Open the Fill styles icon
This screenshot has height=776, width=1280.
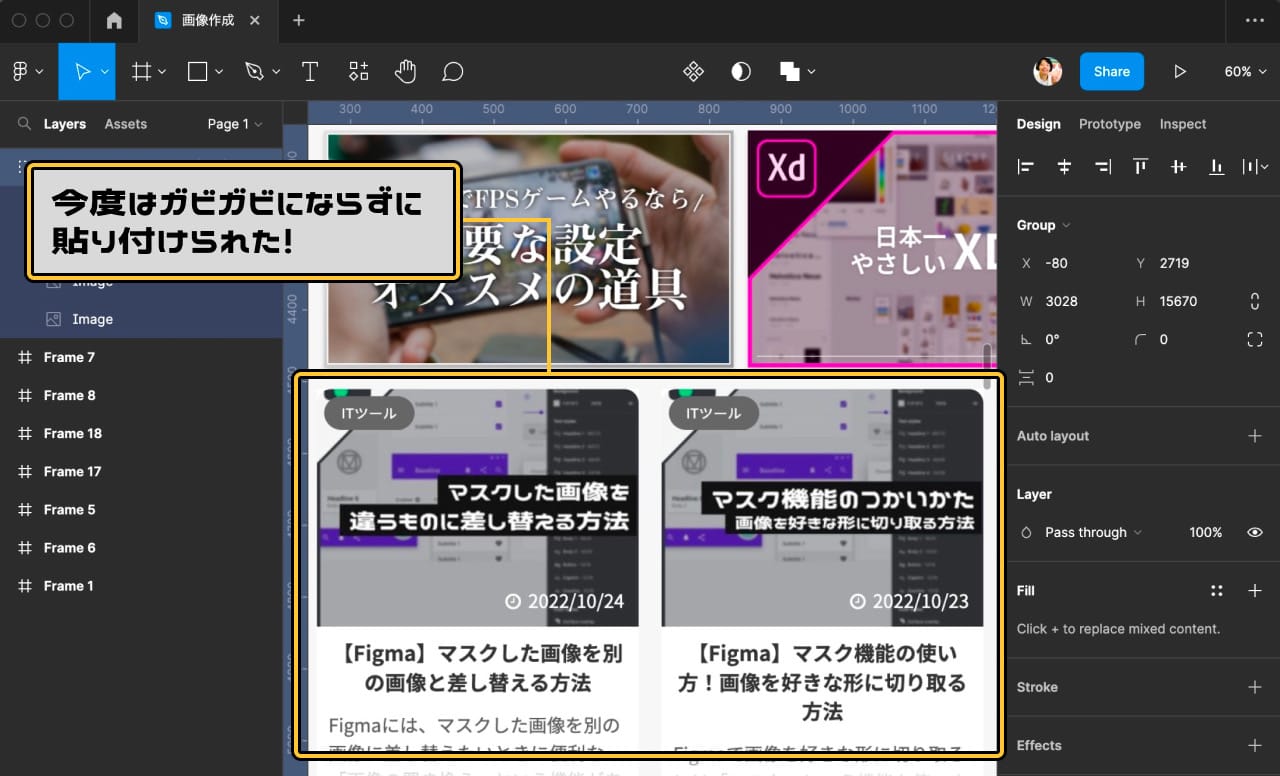coord(1217,591)
